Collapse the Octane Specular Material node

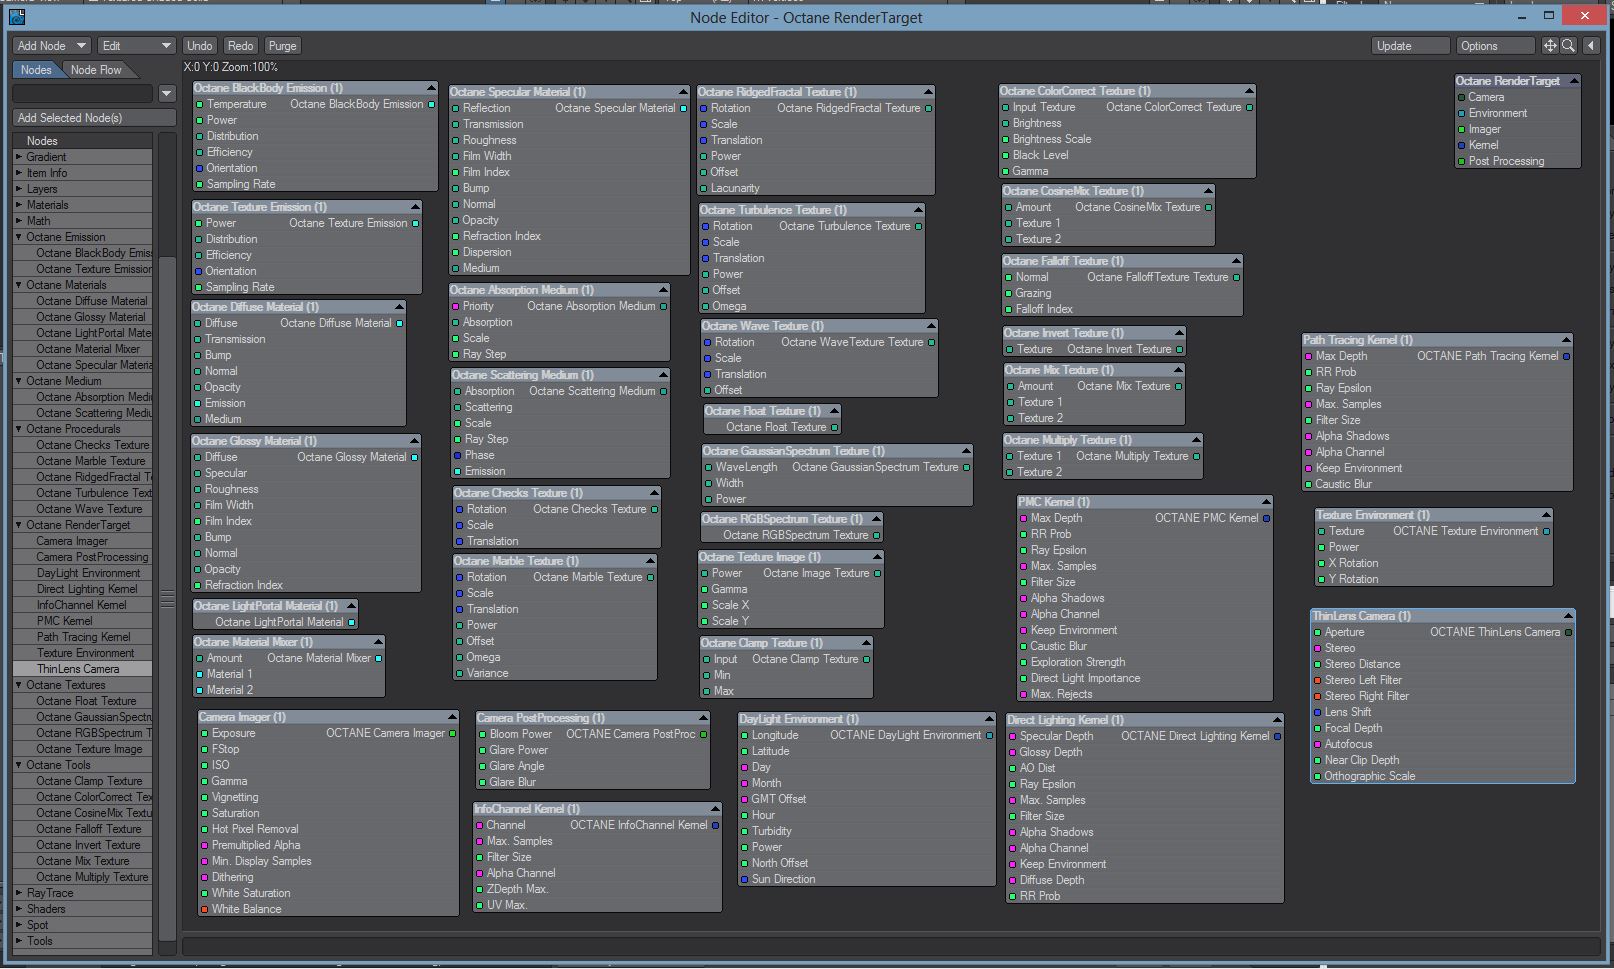point(683,92)
